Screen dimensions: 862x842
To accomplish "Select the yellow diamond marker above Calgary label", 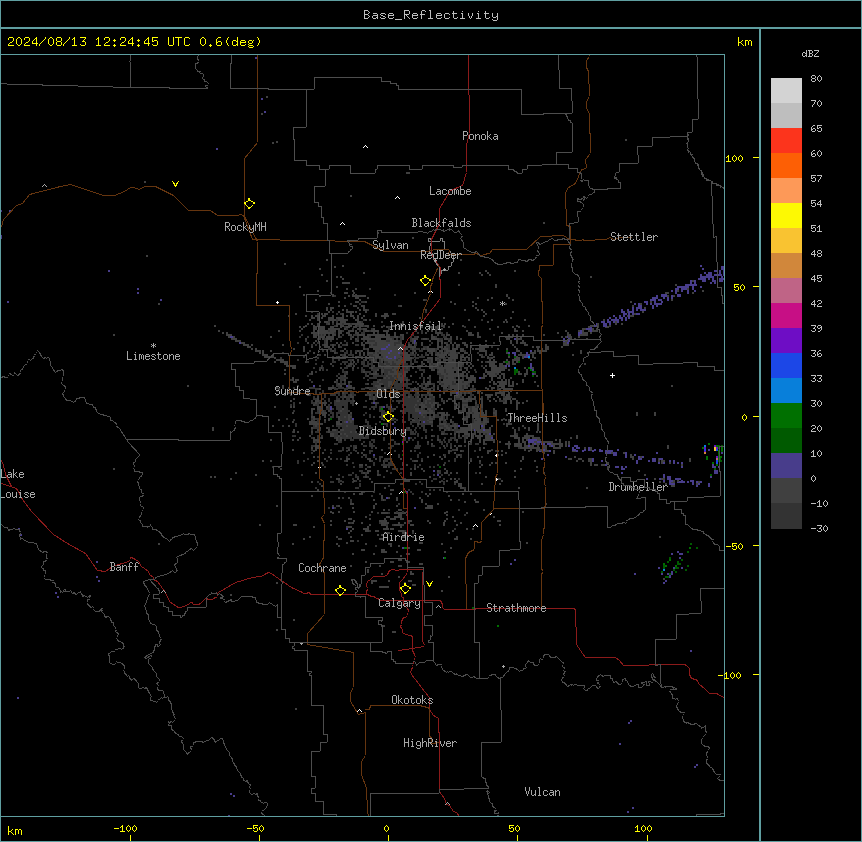I will click(405, 589).
